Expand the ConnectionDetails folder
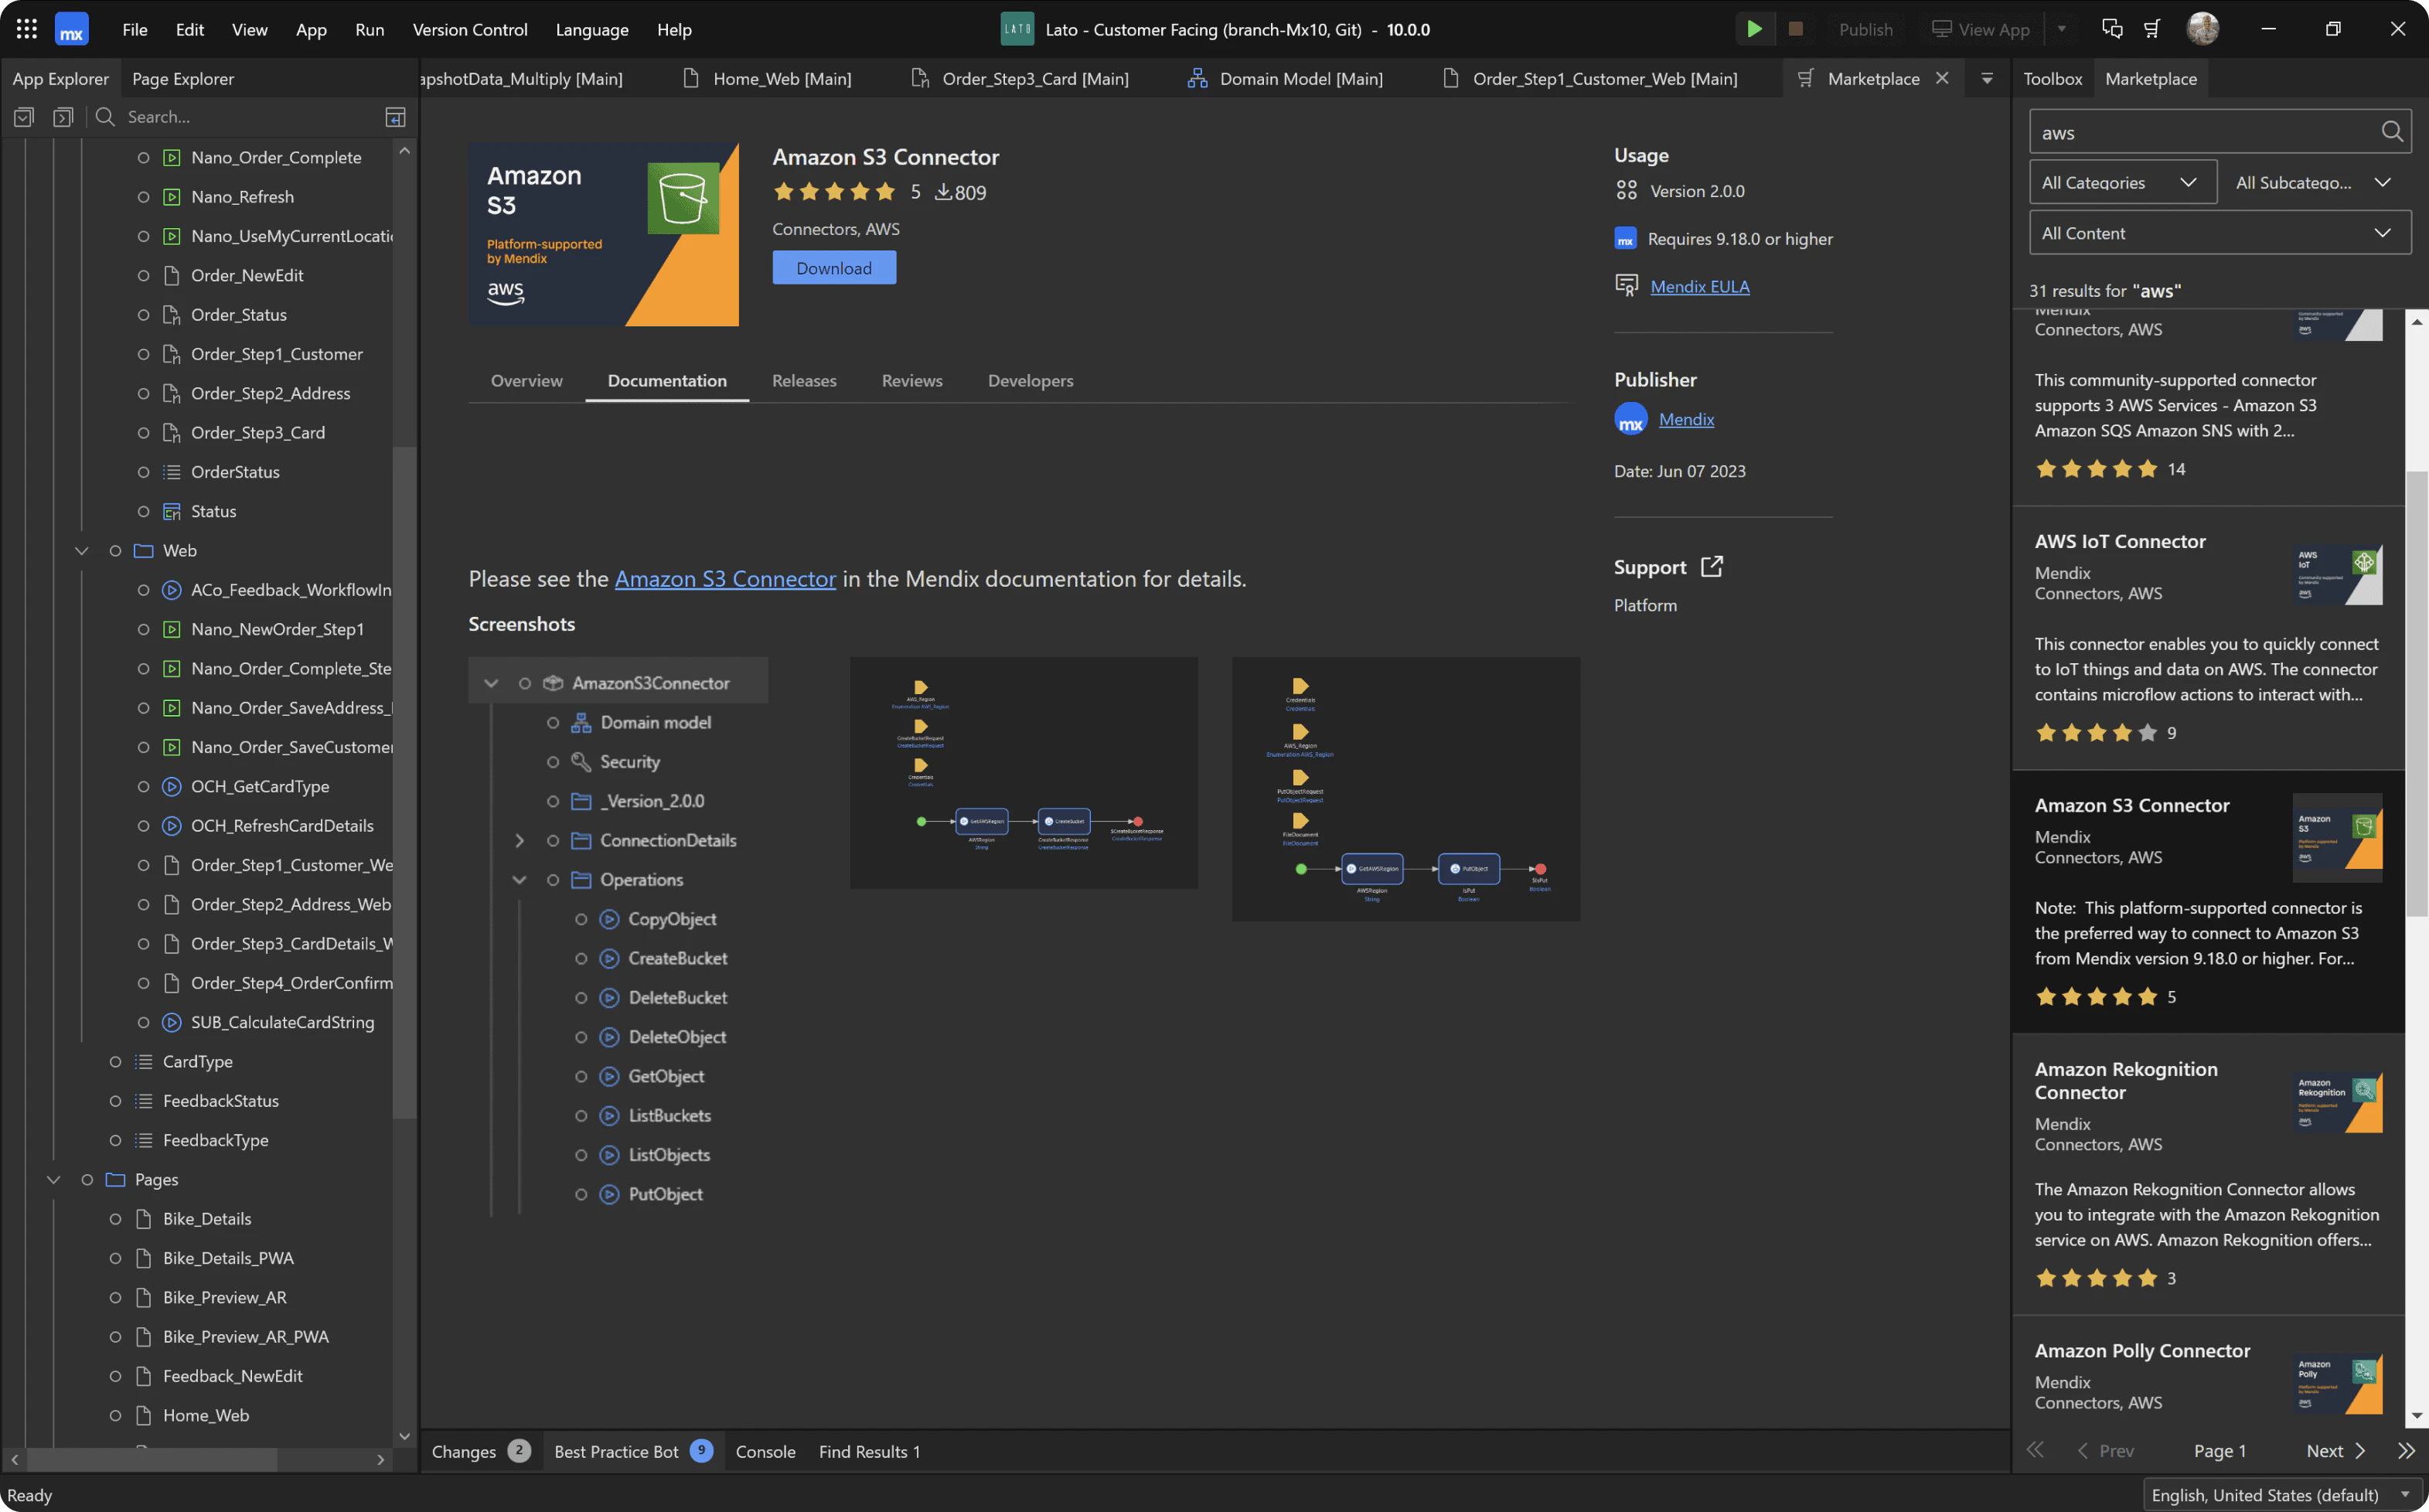This screenshot has height=1512, width=2429. (519, 840)
